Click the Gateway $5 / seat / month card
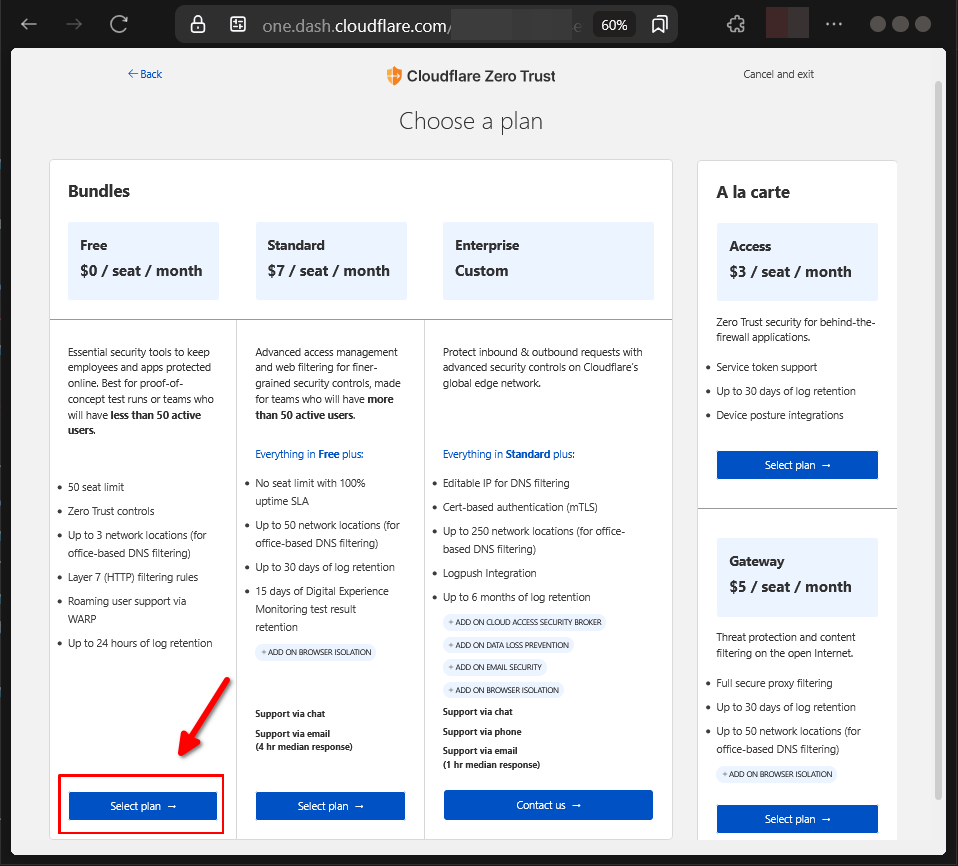This screenshot has width=958, height=866. click(797, 578)
